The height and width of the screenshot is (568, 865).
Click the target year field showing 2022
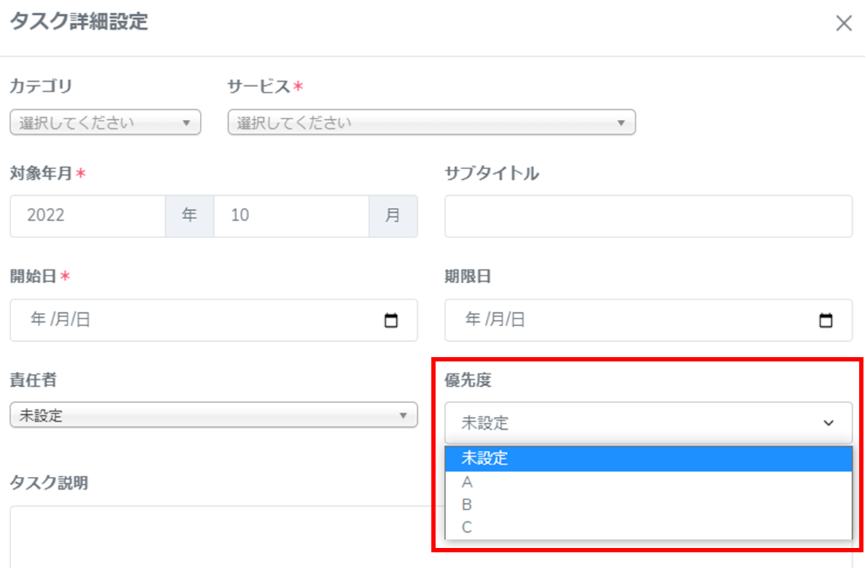coord(88,216)
